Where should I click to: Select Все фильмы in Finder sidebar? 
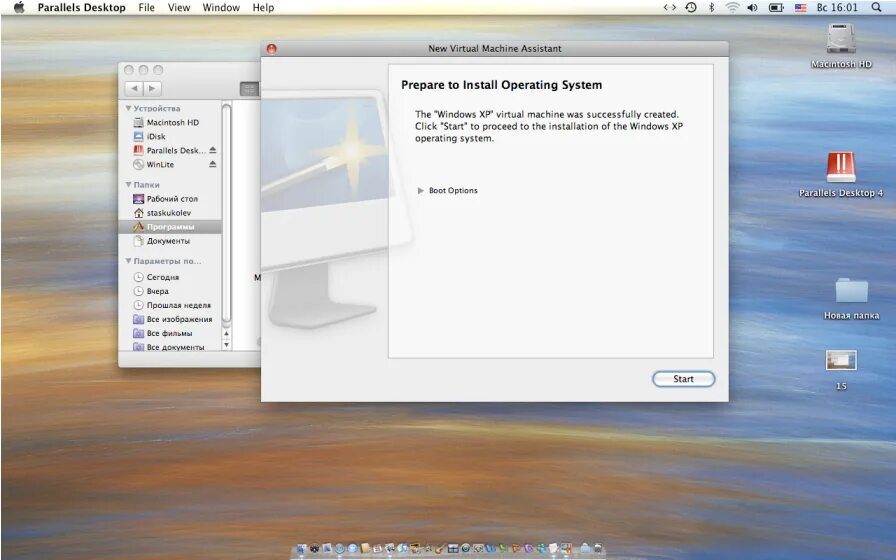169,333
